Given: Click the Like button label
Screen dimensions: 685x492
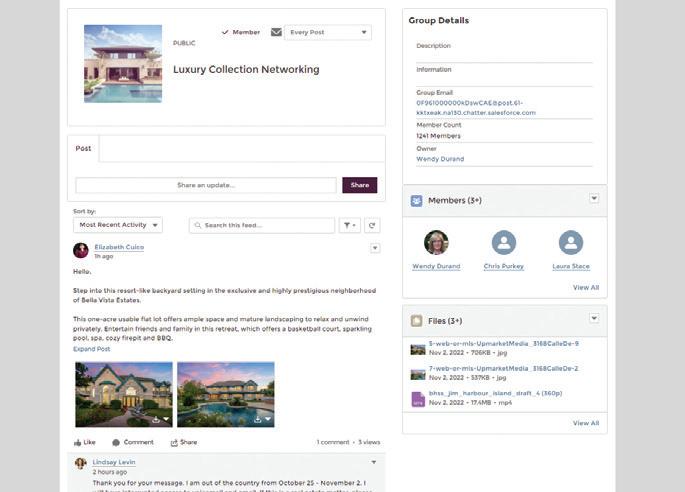Looking at the screenshot, I should (90, 443).
